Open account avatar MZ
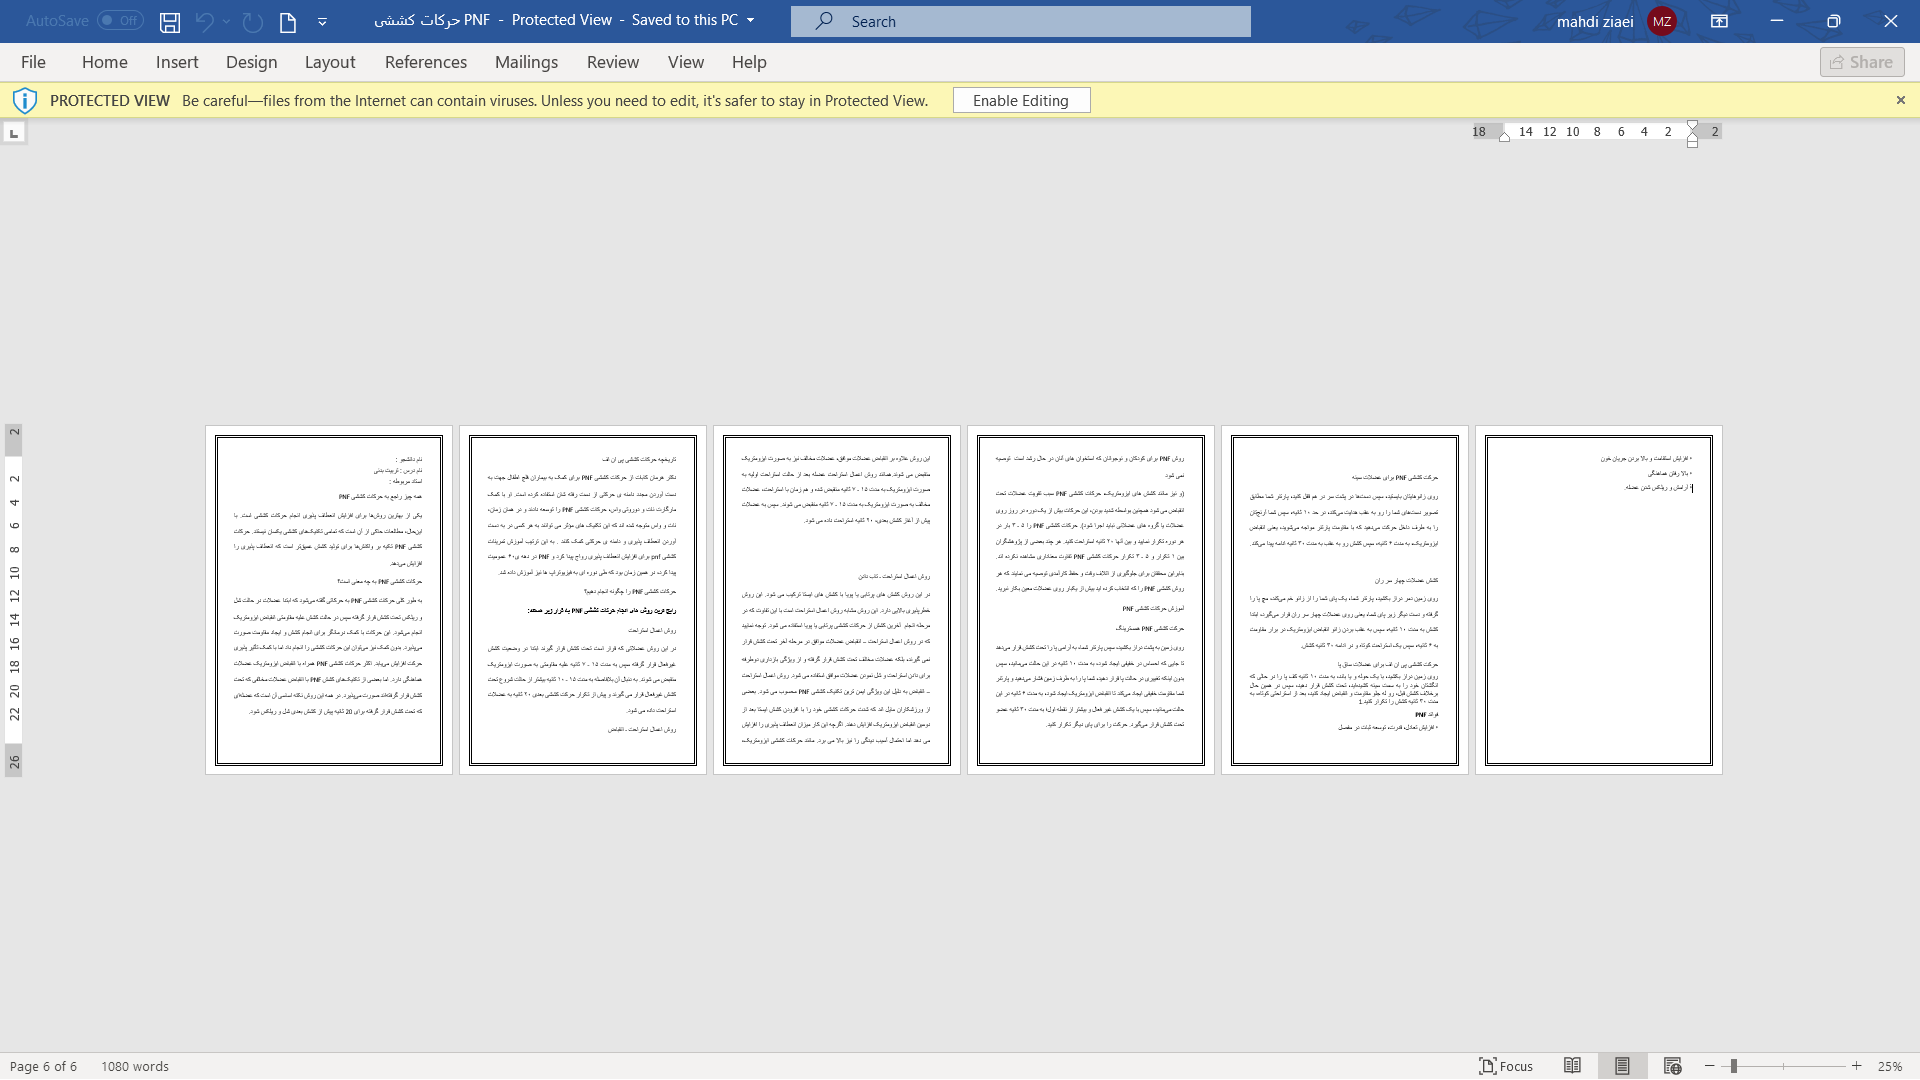Screen dimensions: 1920x1080 point(1662,21)
